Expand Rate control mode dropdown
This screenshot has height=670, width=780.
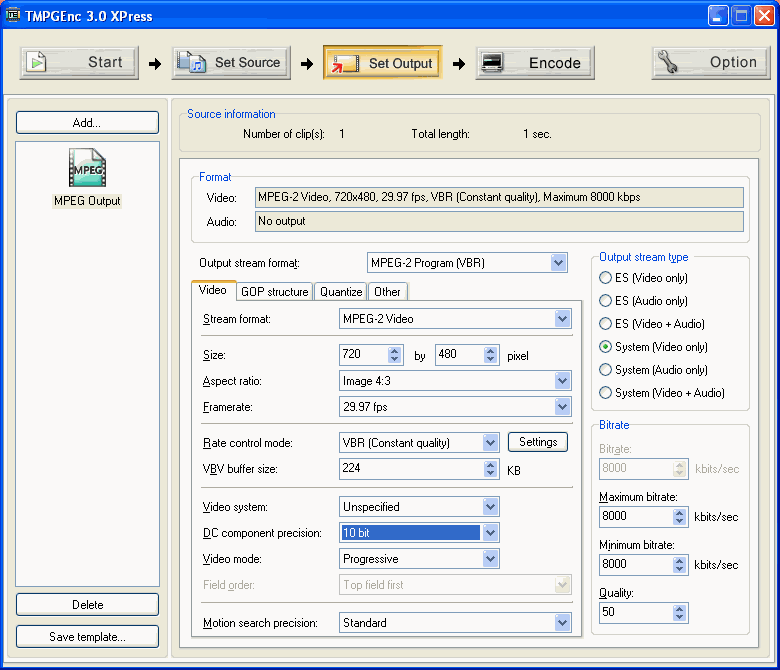[x=490, y=443]
